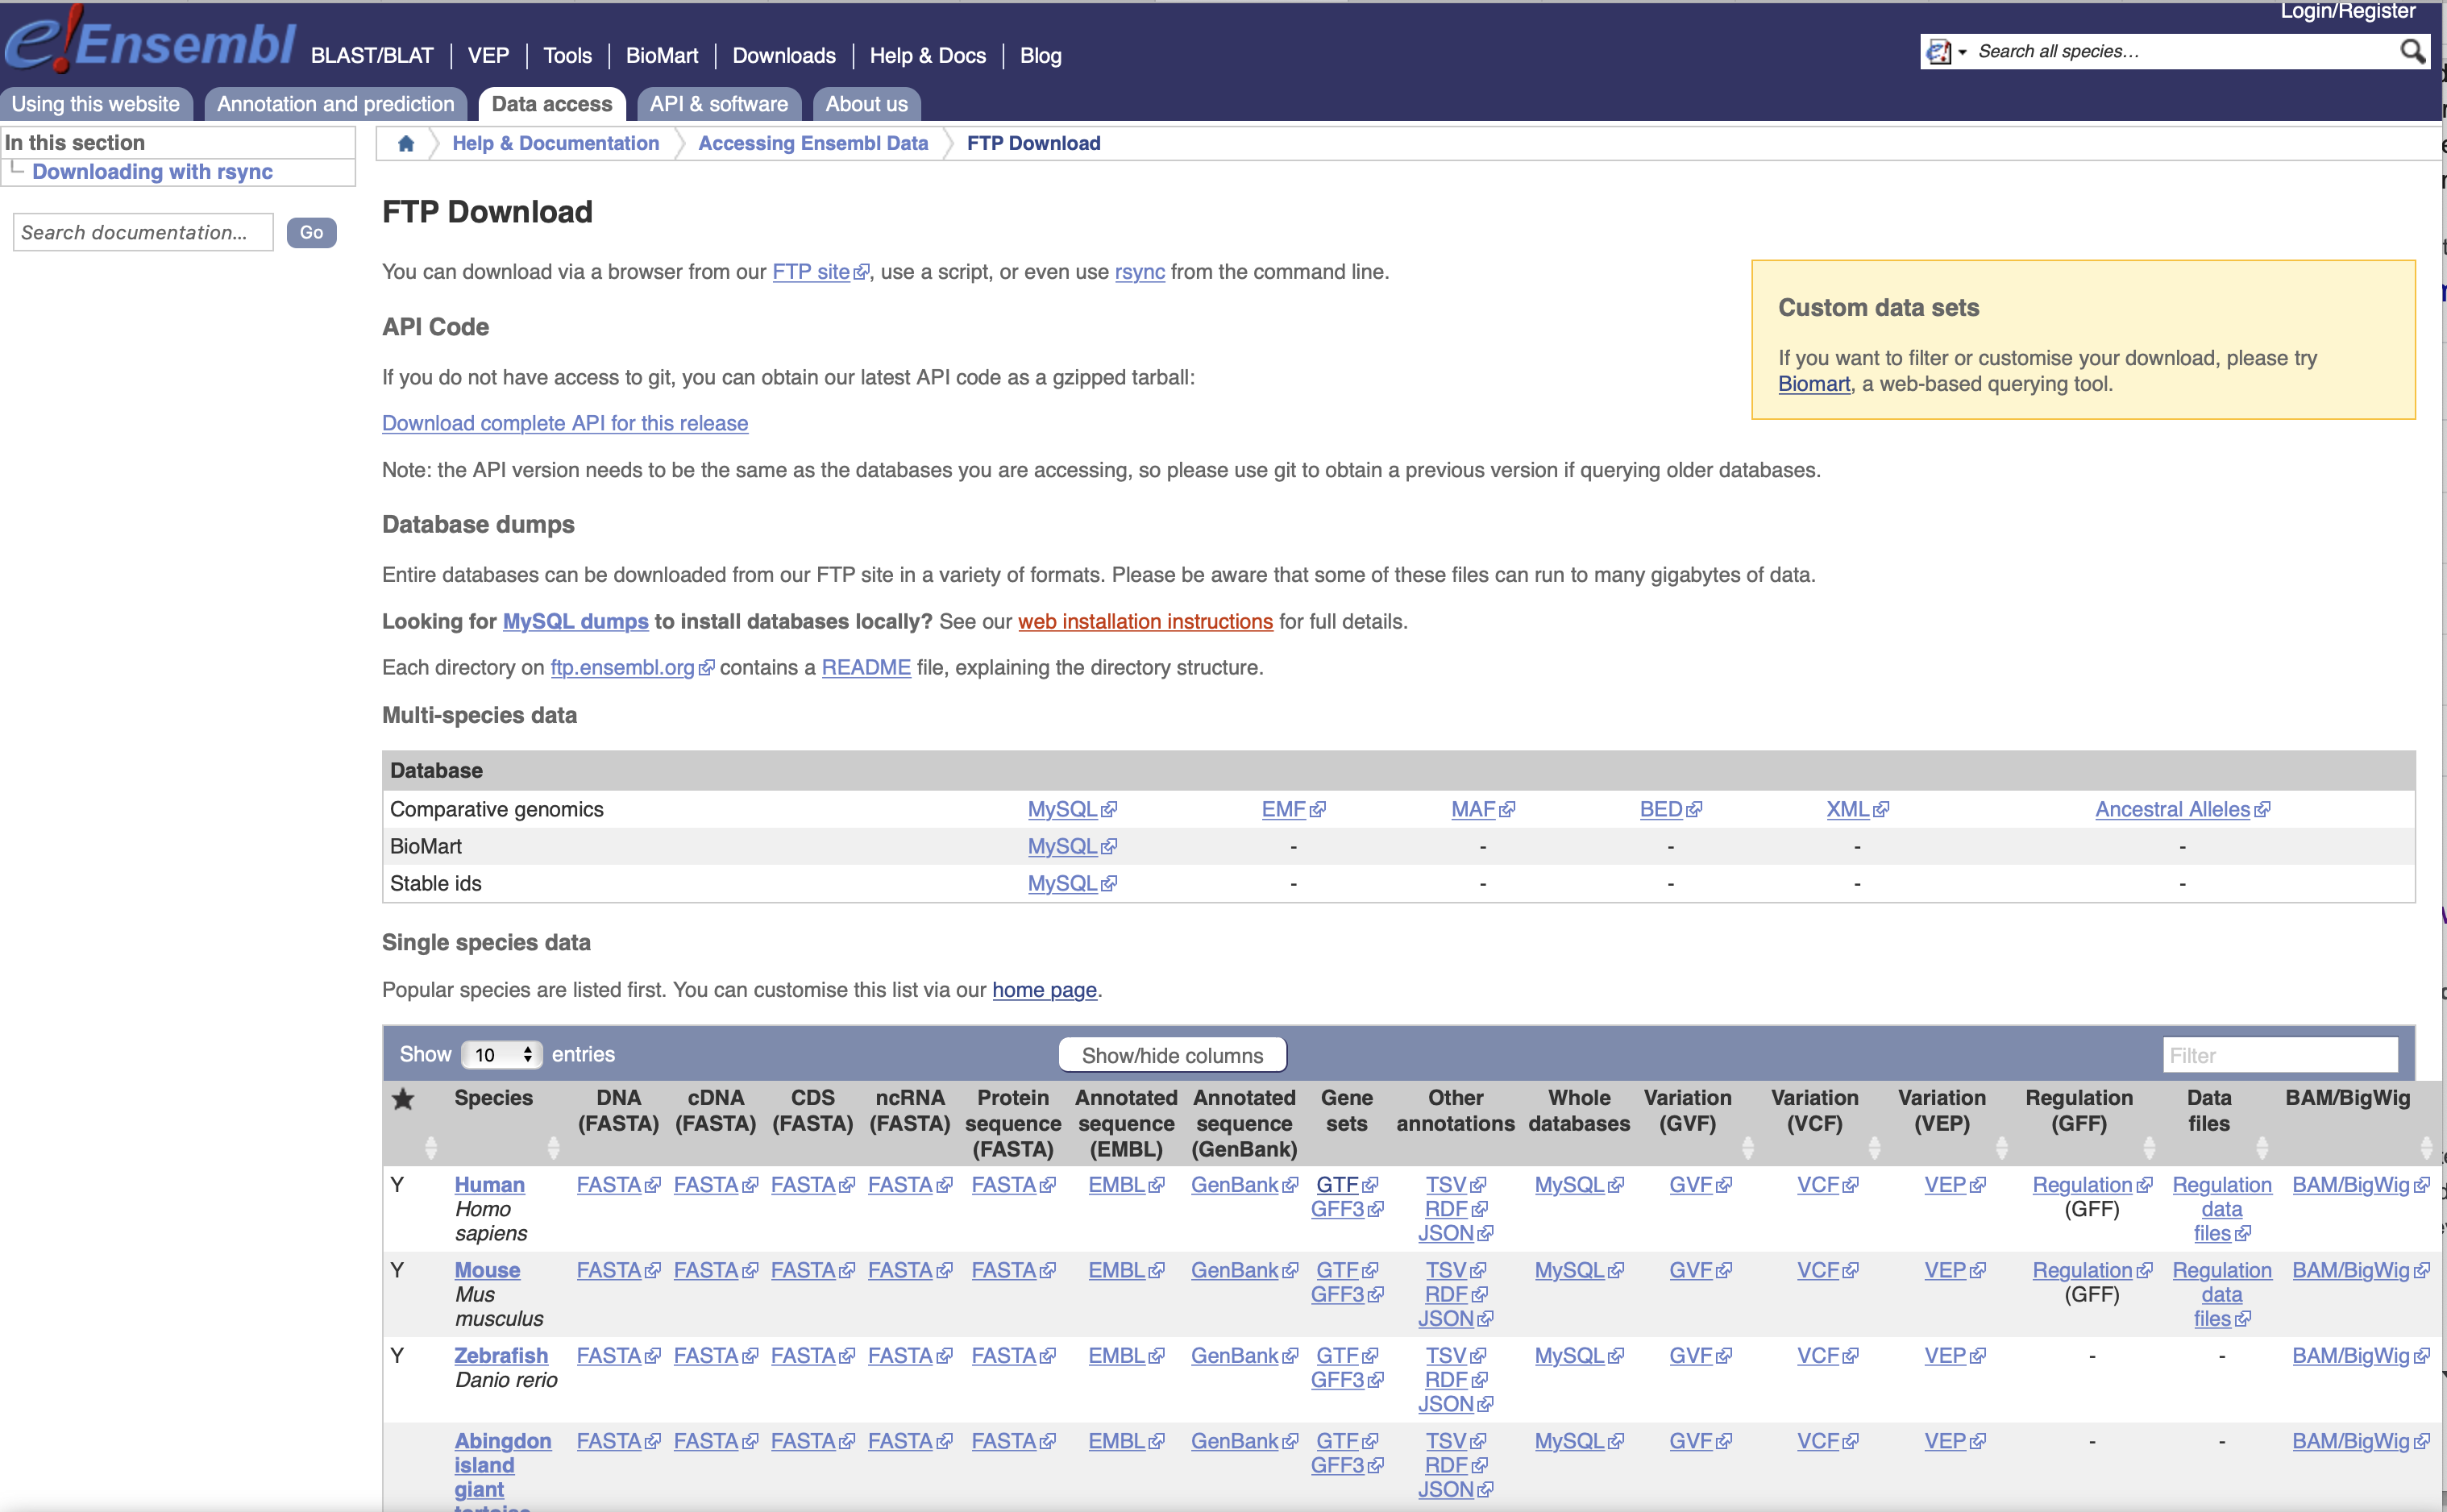Open Help & Docs menu item
2447x1512 pixels.
[x=927, y=56]
